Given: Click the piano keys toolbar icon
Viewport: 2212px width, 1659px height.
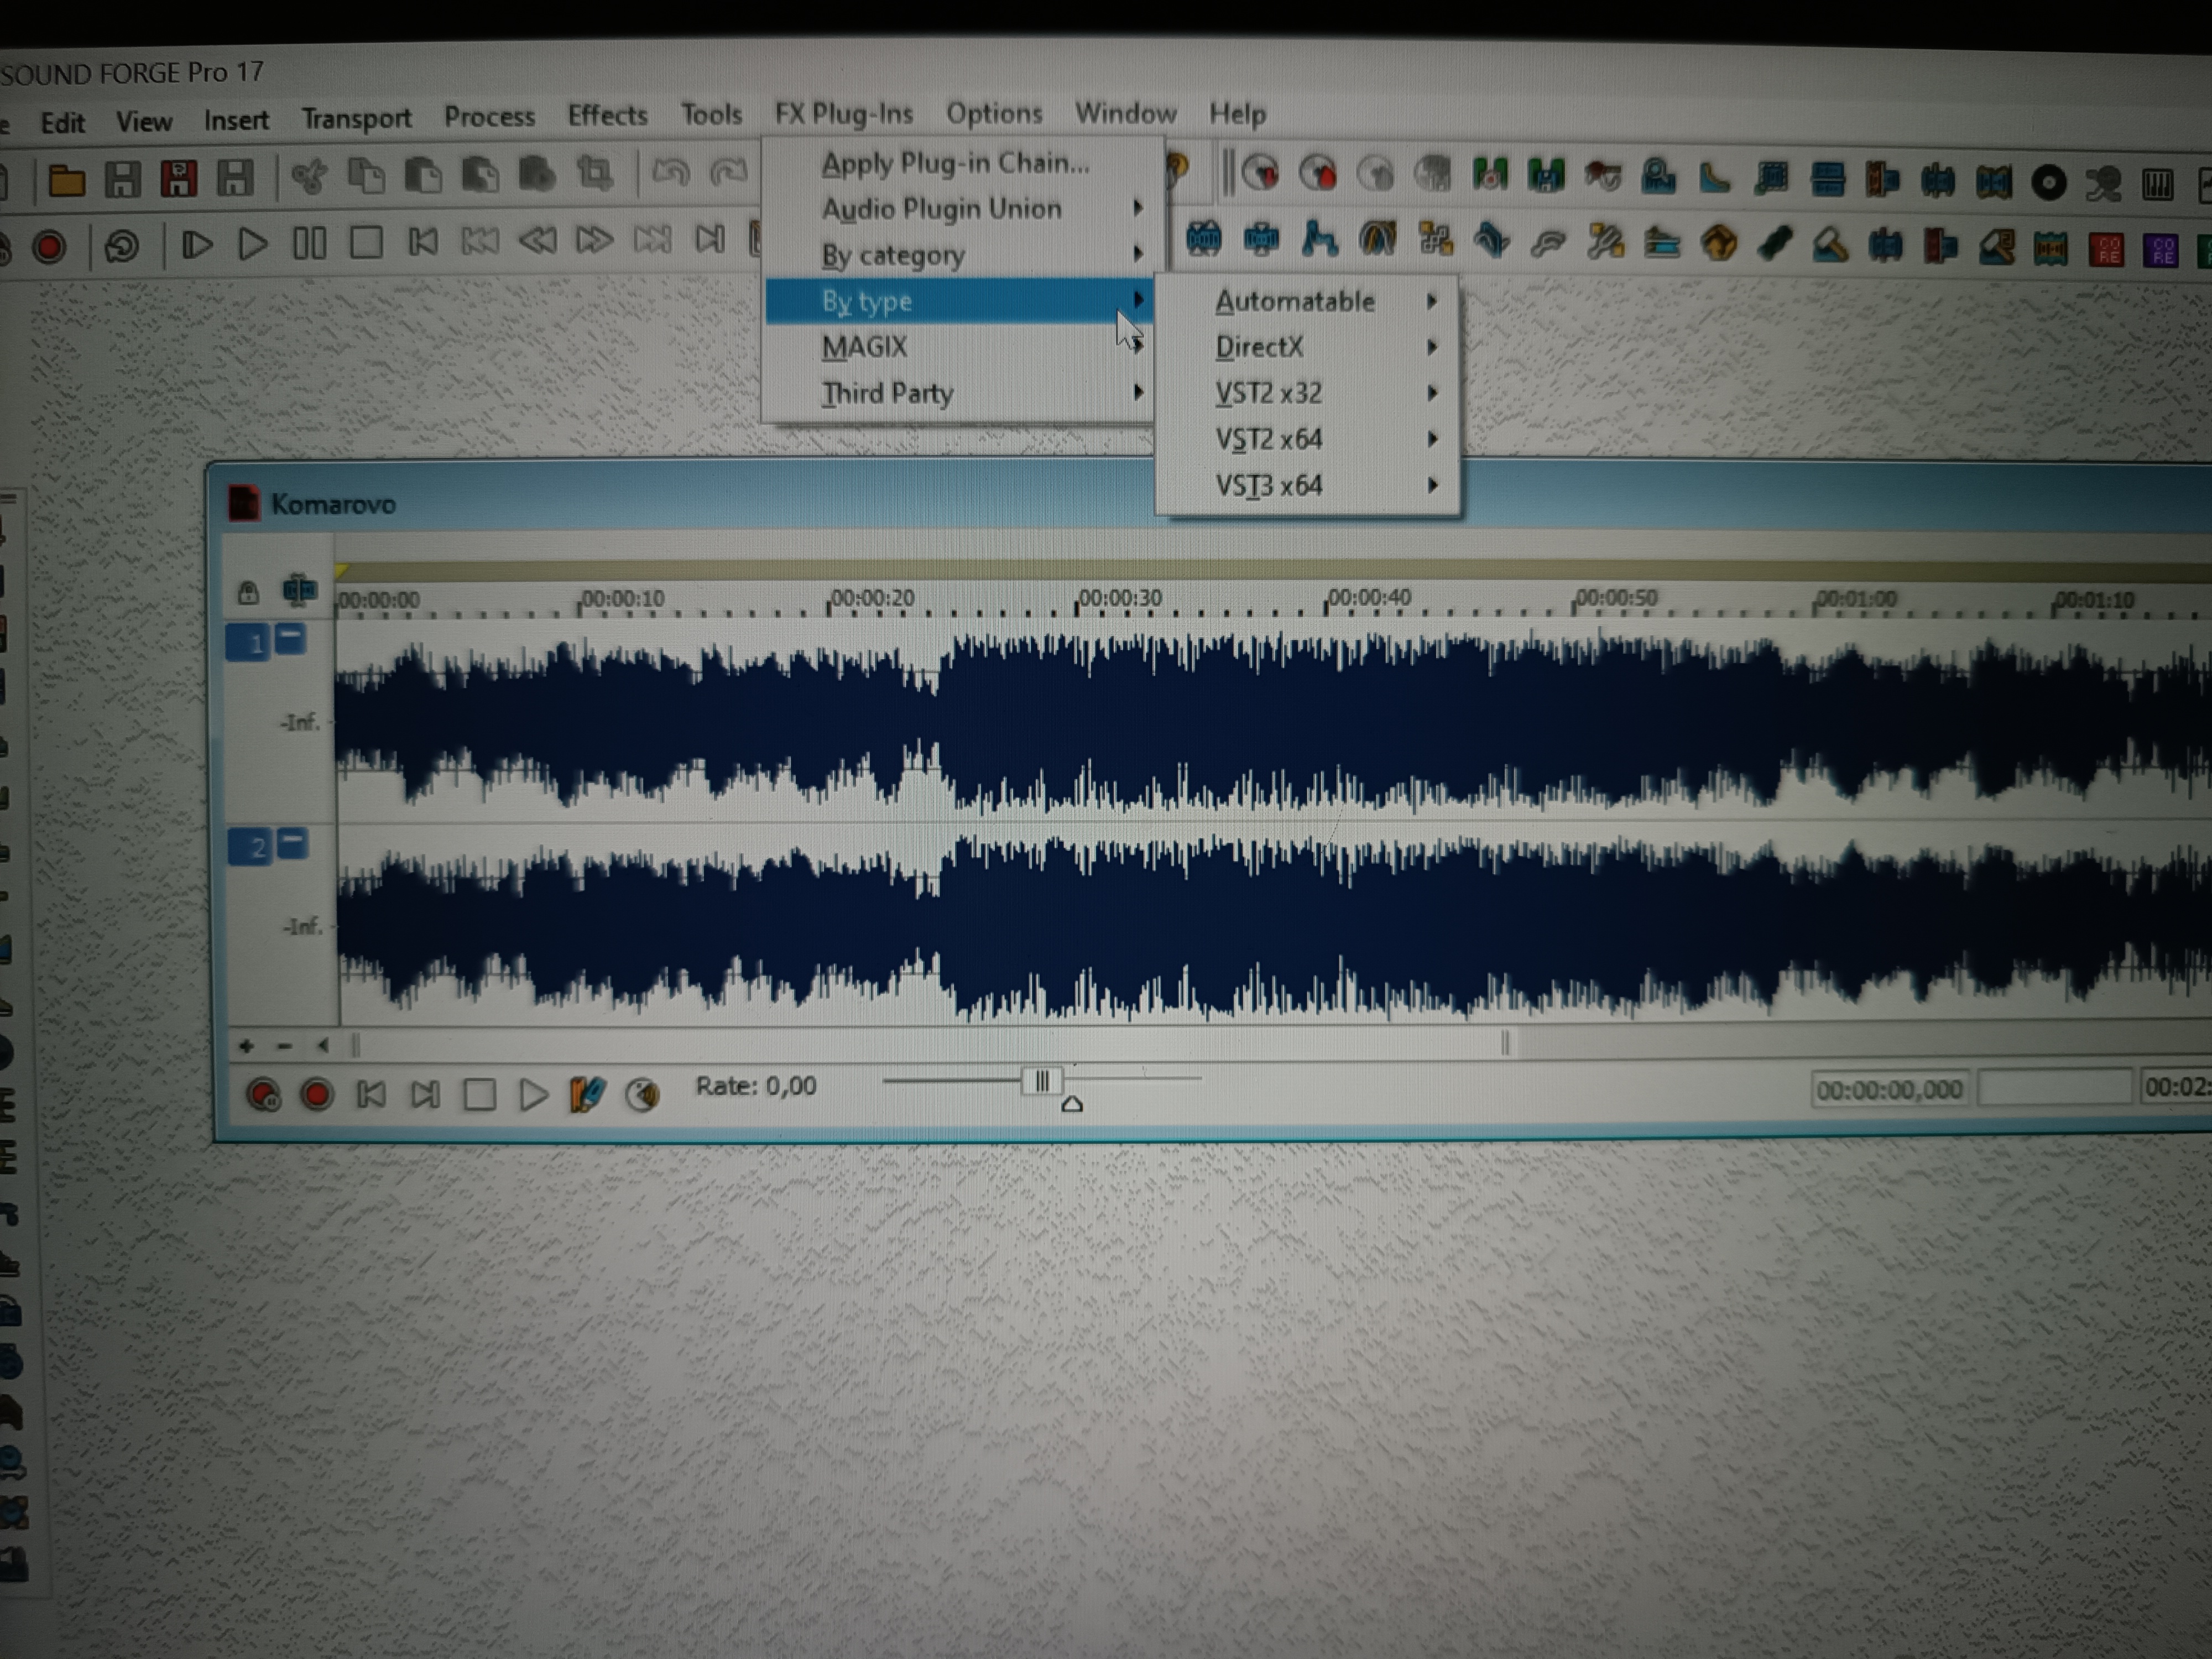Looking at the screenshot, I should click(2158, 185).
